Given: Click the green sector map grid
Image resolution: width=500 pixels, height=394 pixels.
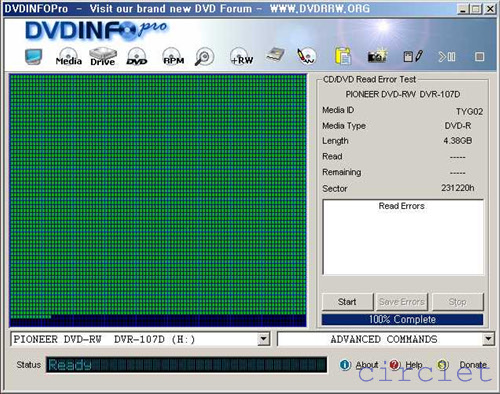Looking at the screenshot, I should tap(158, 200).
